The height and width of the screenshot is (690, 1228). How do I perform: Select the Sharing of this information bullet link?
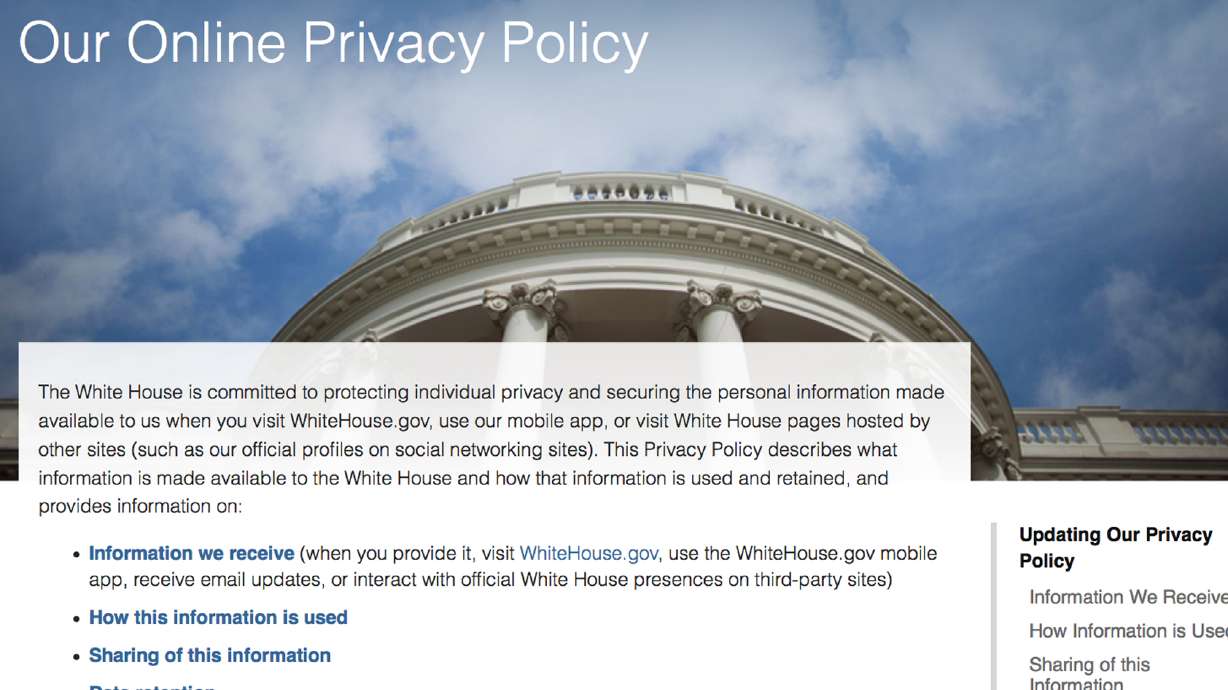pos(209,655)
